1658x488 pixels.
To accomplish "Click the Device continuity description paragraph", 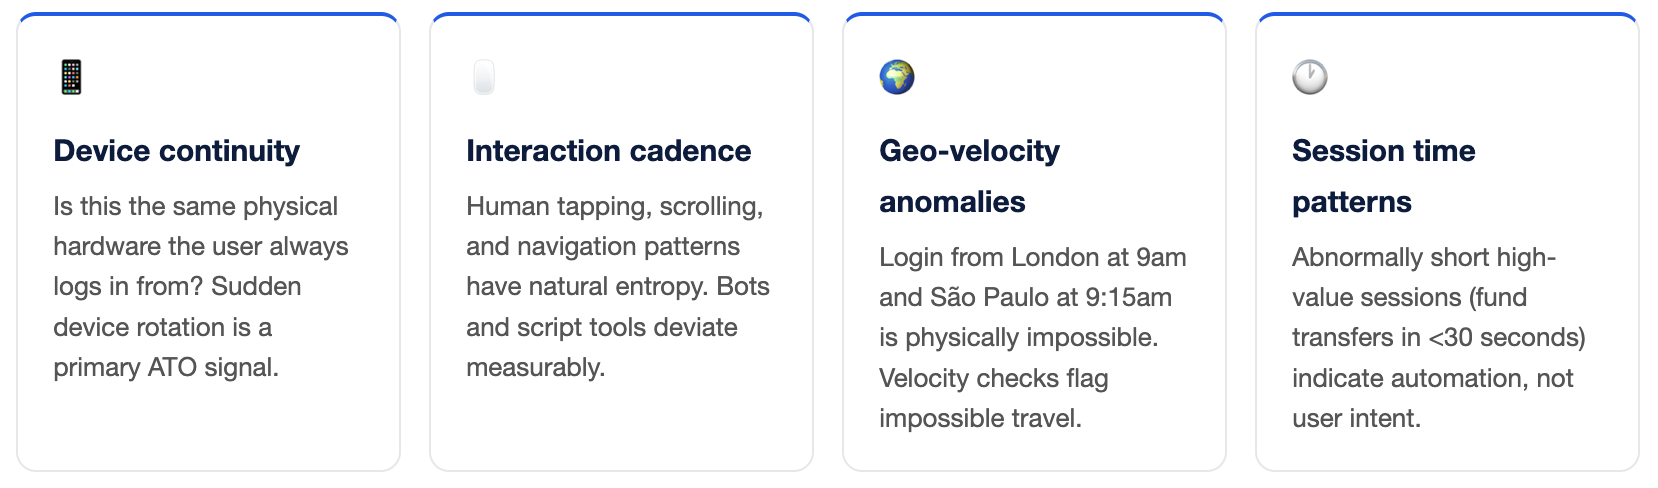I will (x=200, y=286).
